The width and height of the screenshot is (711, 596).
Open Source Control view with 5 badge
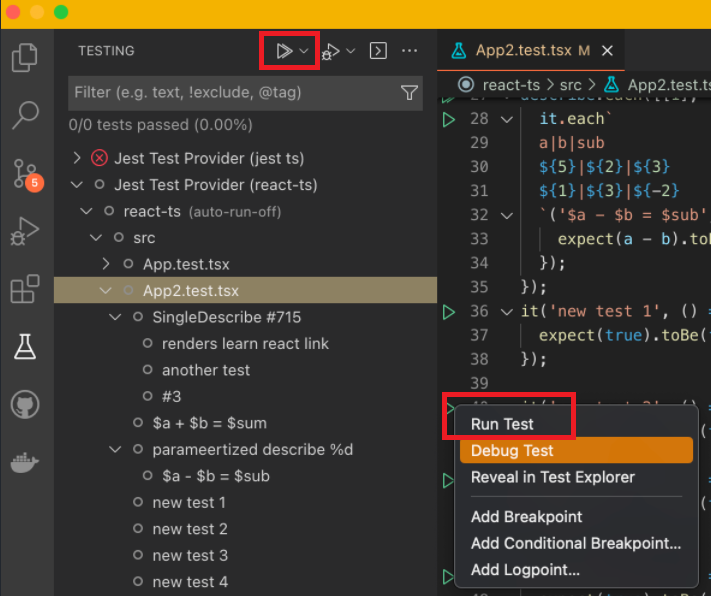[26, 175]
